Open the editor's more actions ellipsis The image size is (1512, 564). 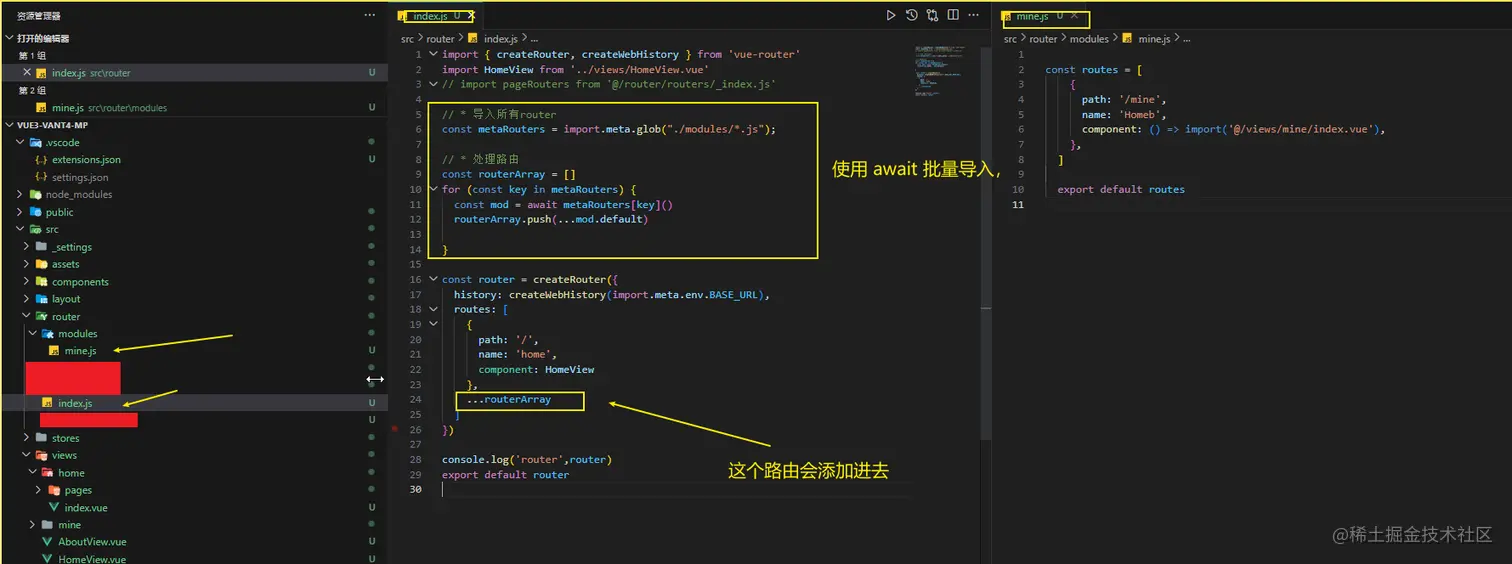pos(974,15)
